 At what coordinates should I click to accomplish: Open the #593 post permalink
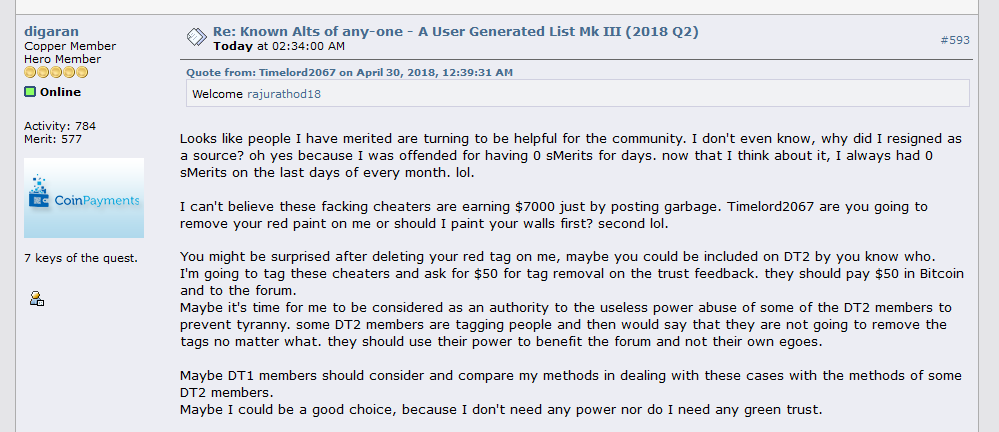[x=955, y=40]
